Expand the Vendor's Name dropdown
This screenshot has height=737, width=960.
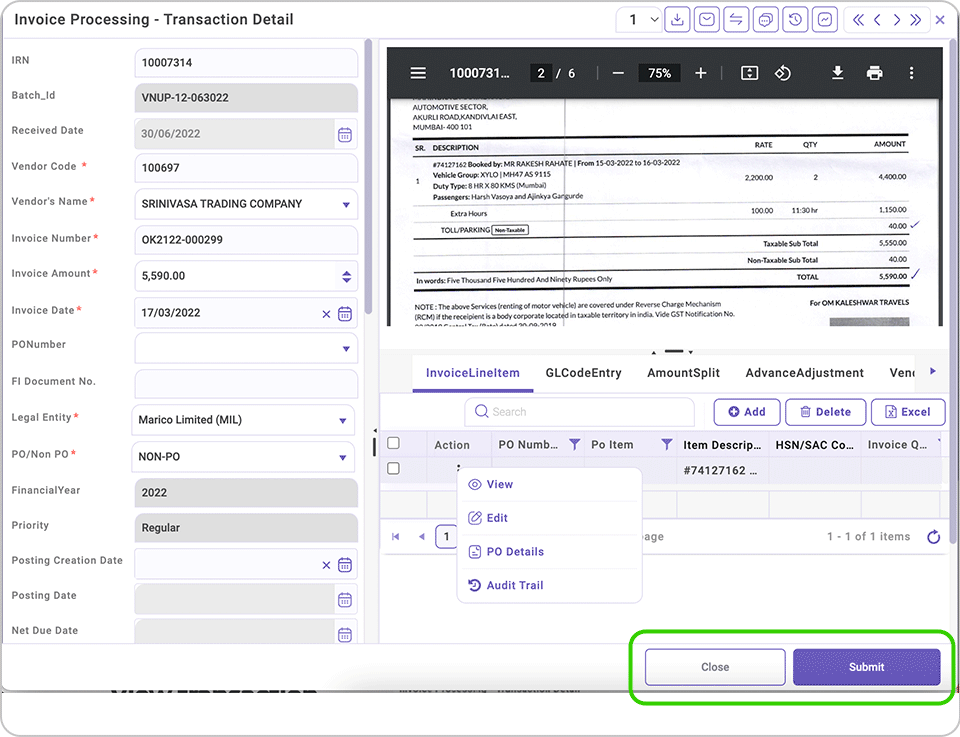click(x=346, y=204)
